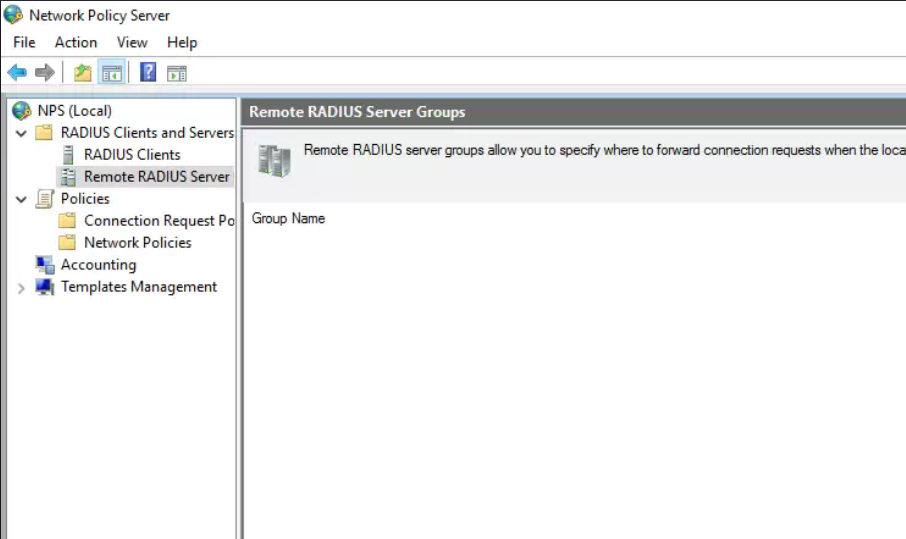Select the Policies tree label
This screenshot has height=539, width=906.
85,198
